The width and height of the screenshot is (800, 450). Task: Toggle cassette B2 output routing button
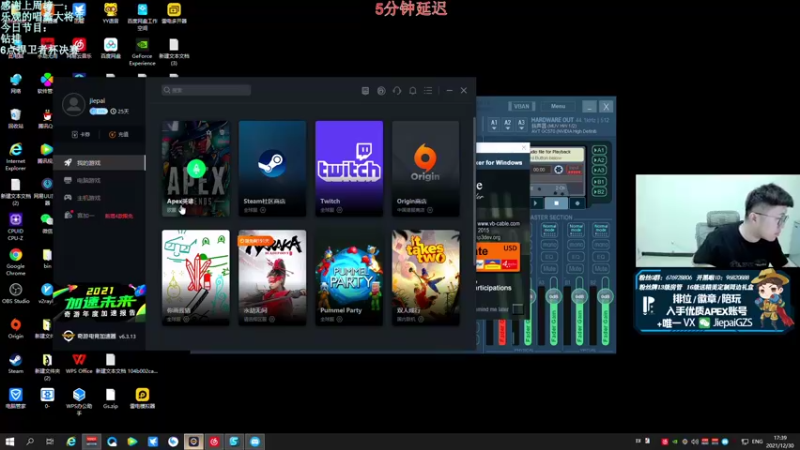599,192
